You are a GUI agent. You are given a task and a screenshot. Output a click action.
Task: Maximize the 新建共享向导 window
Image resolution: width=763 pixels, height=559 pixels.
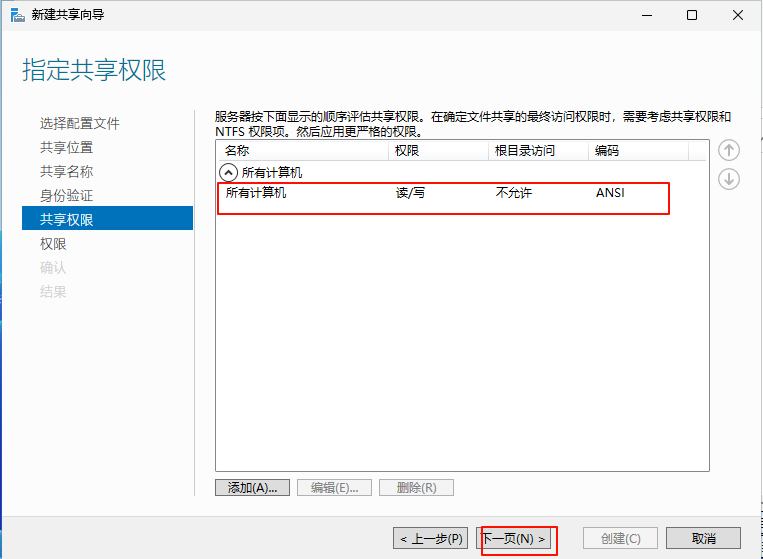692,15
